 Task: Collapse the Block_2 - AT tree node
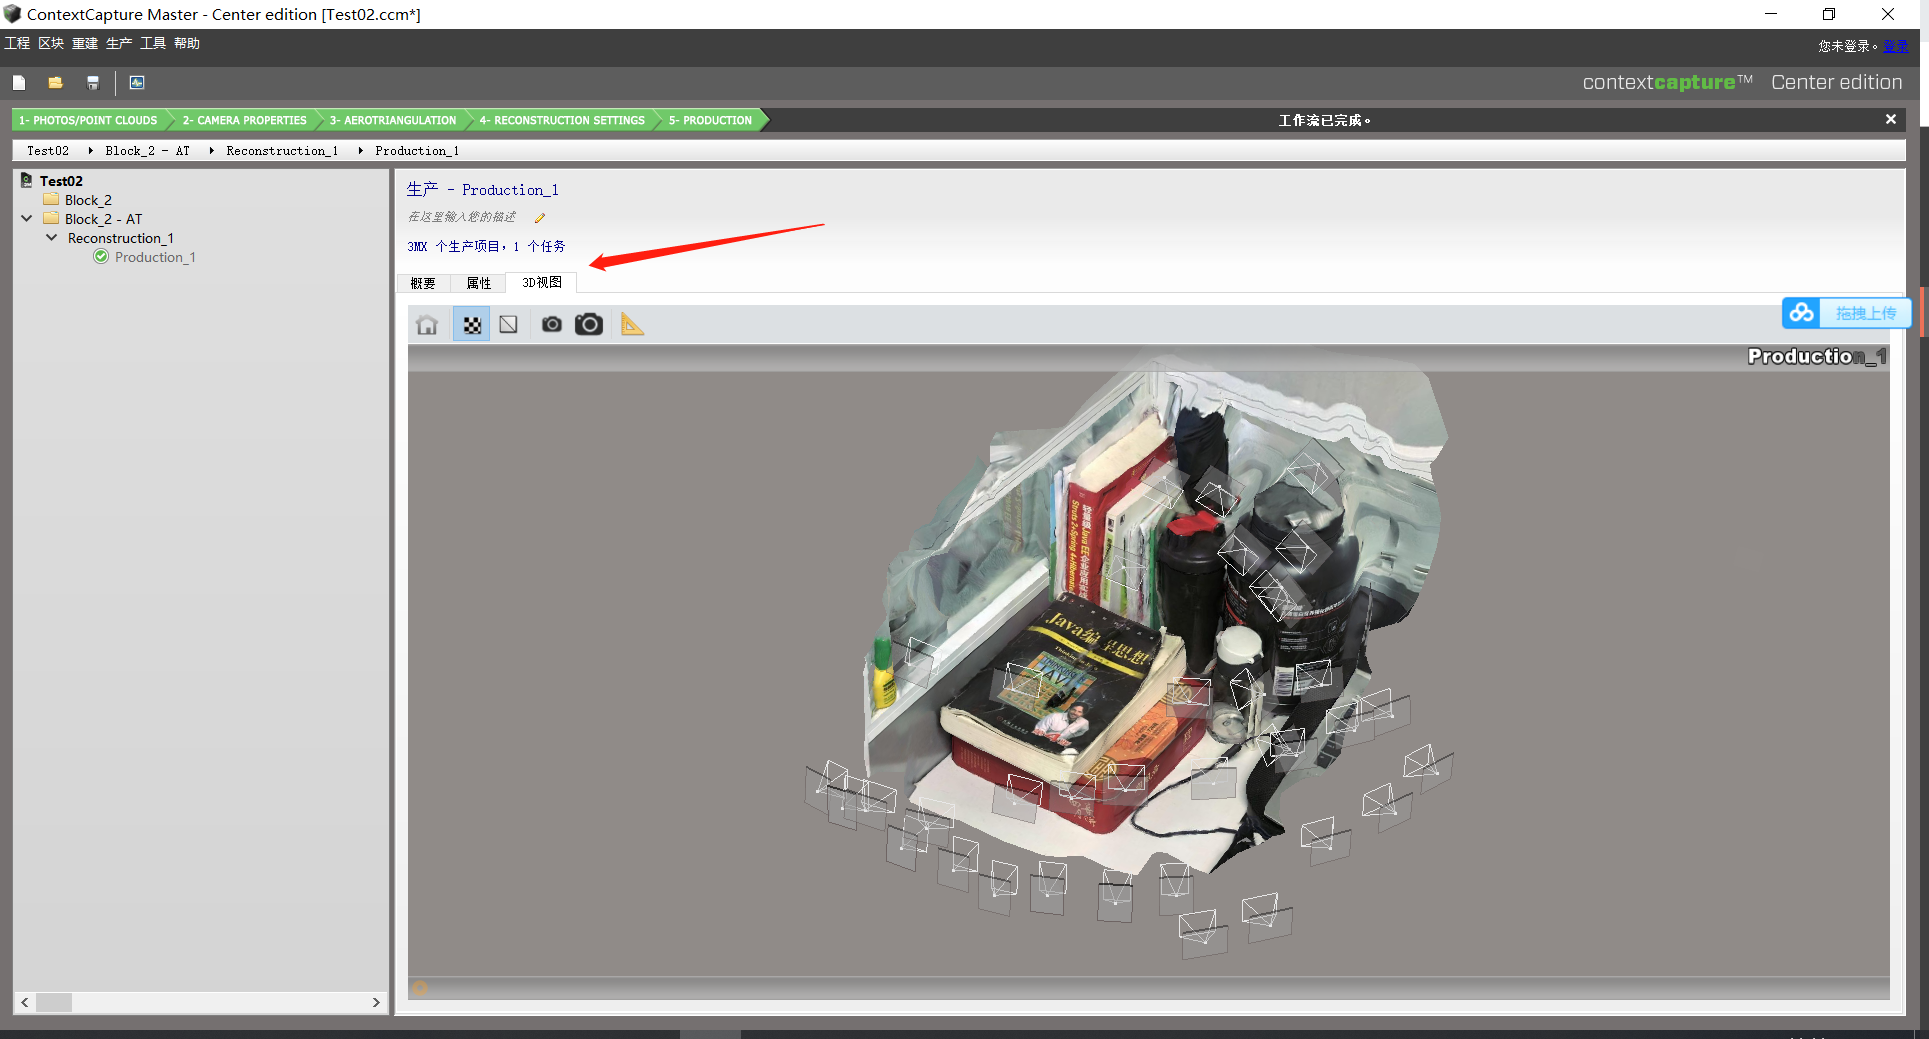click(27, 219)
